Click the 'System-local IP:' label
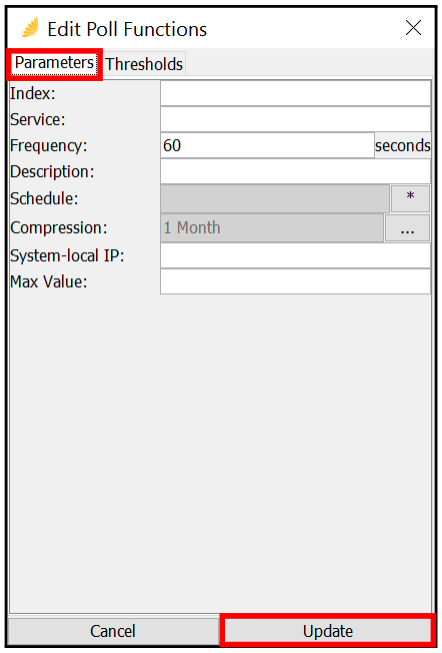 coord(67,256)
